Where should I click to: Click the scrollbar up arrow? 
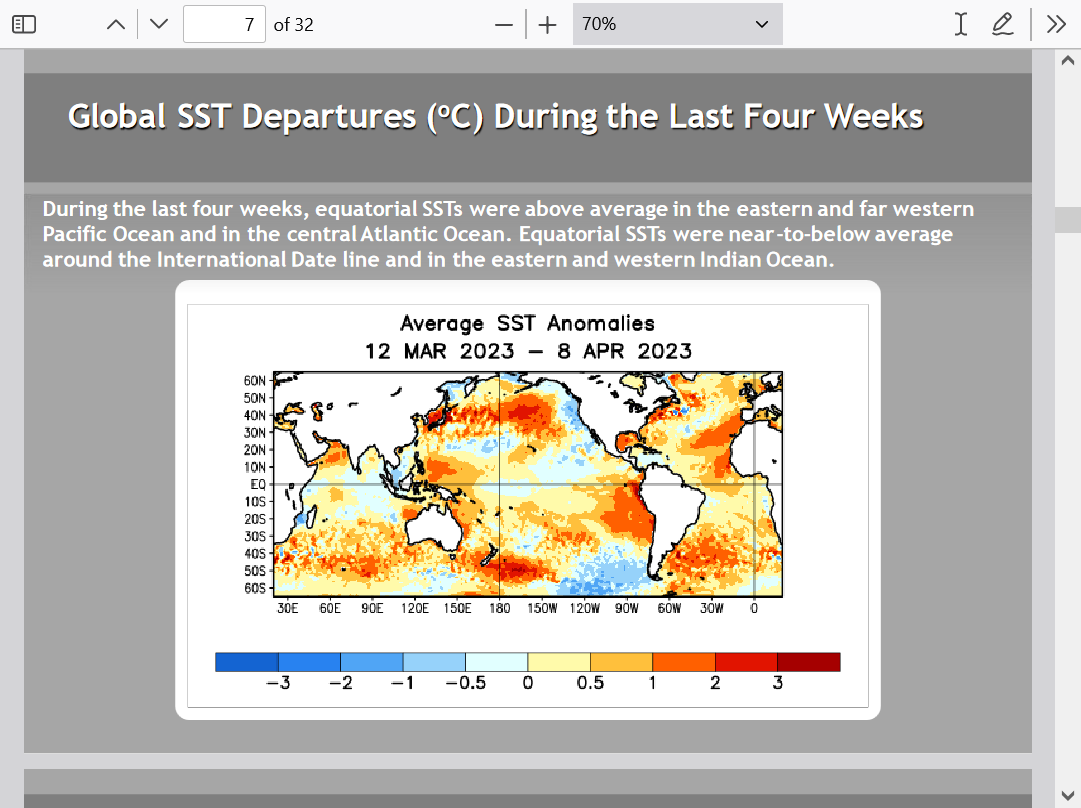coord(1066,60)
